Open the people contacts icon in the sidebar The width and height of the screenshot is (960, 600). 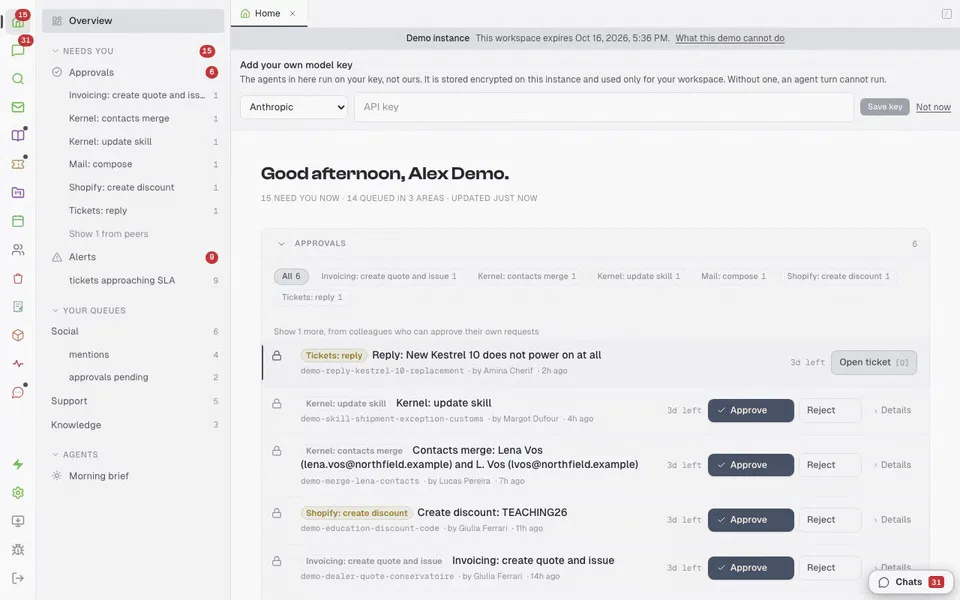pyautogui.click(x=18, y=250)
